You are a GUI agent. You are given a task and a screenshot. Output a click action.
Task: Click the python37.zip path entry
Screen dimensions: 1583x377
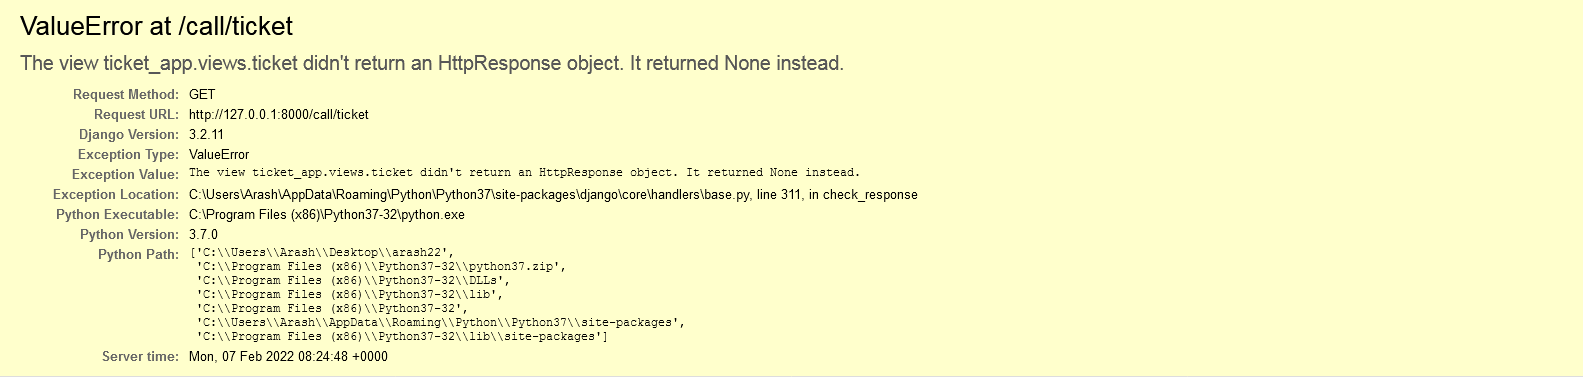click(x=382, y=267)
